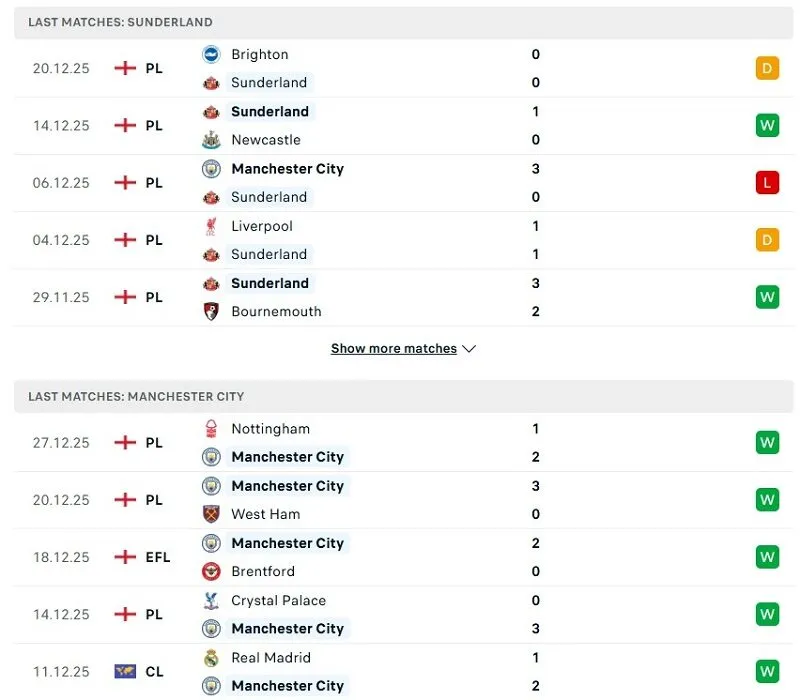The height and width of the screenshot is (700, 800).
Task: Click the Brentford club crest icon
Action: pyautogui.click(x=211, y=571)
